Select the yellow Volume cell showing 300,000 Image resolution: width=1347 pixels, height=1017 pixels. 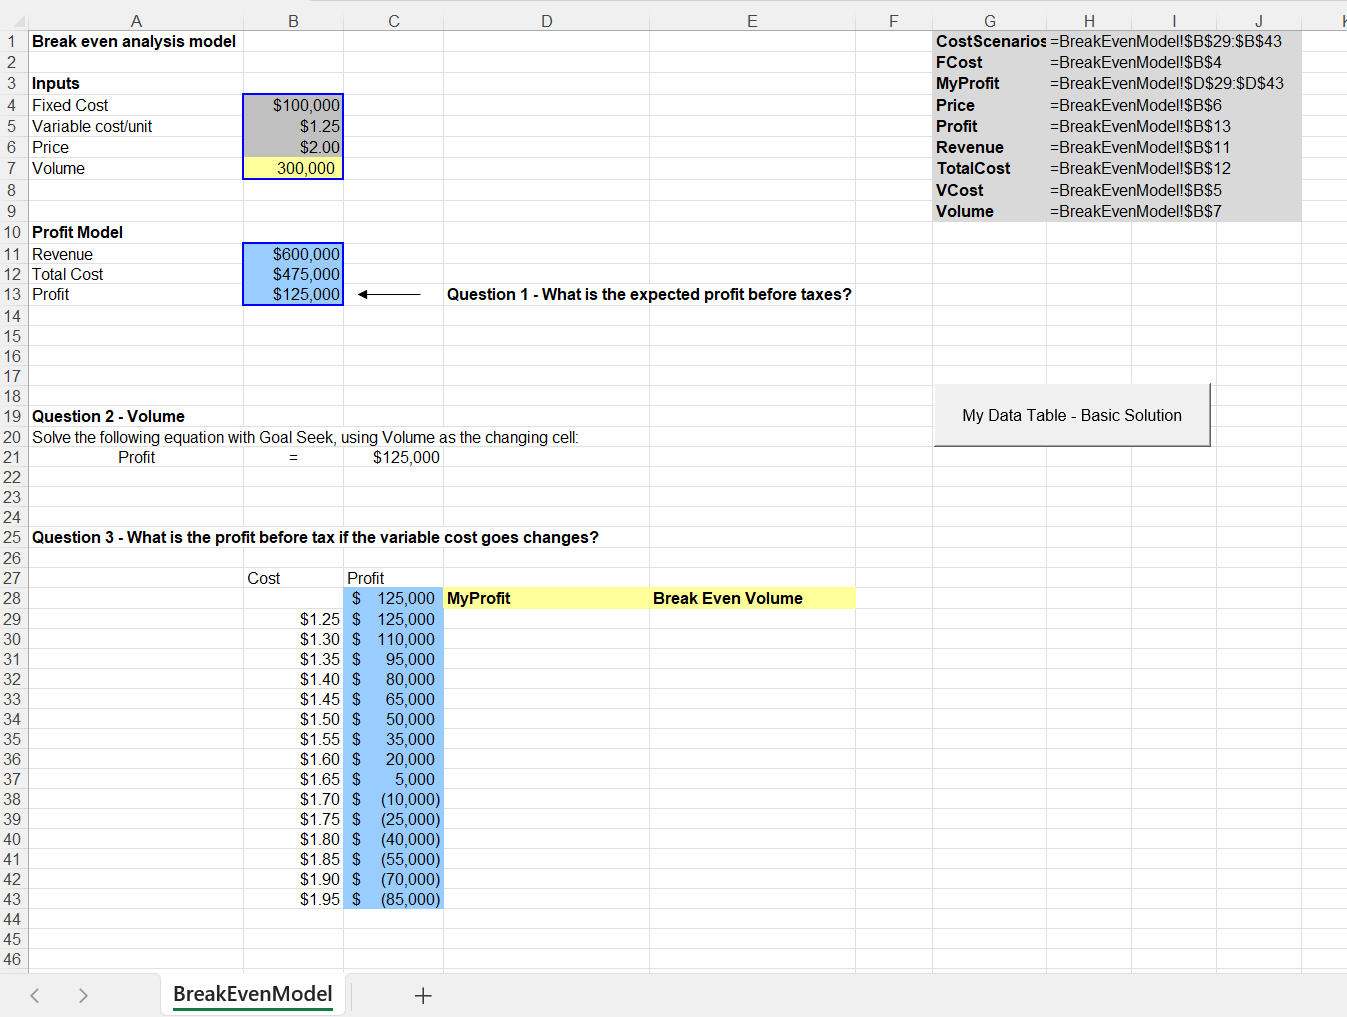tap(293, 168)
